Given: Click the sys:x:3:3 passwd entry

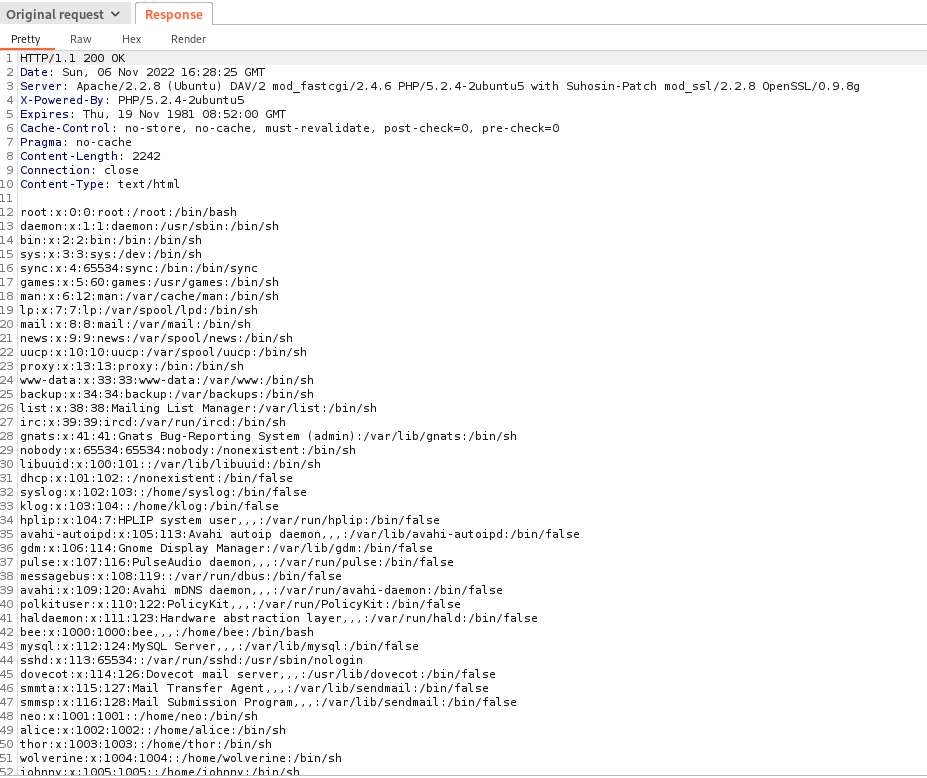Looking at the screenshot, I should click(x=111, y=254).
